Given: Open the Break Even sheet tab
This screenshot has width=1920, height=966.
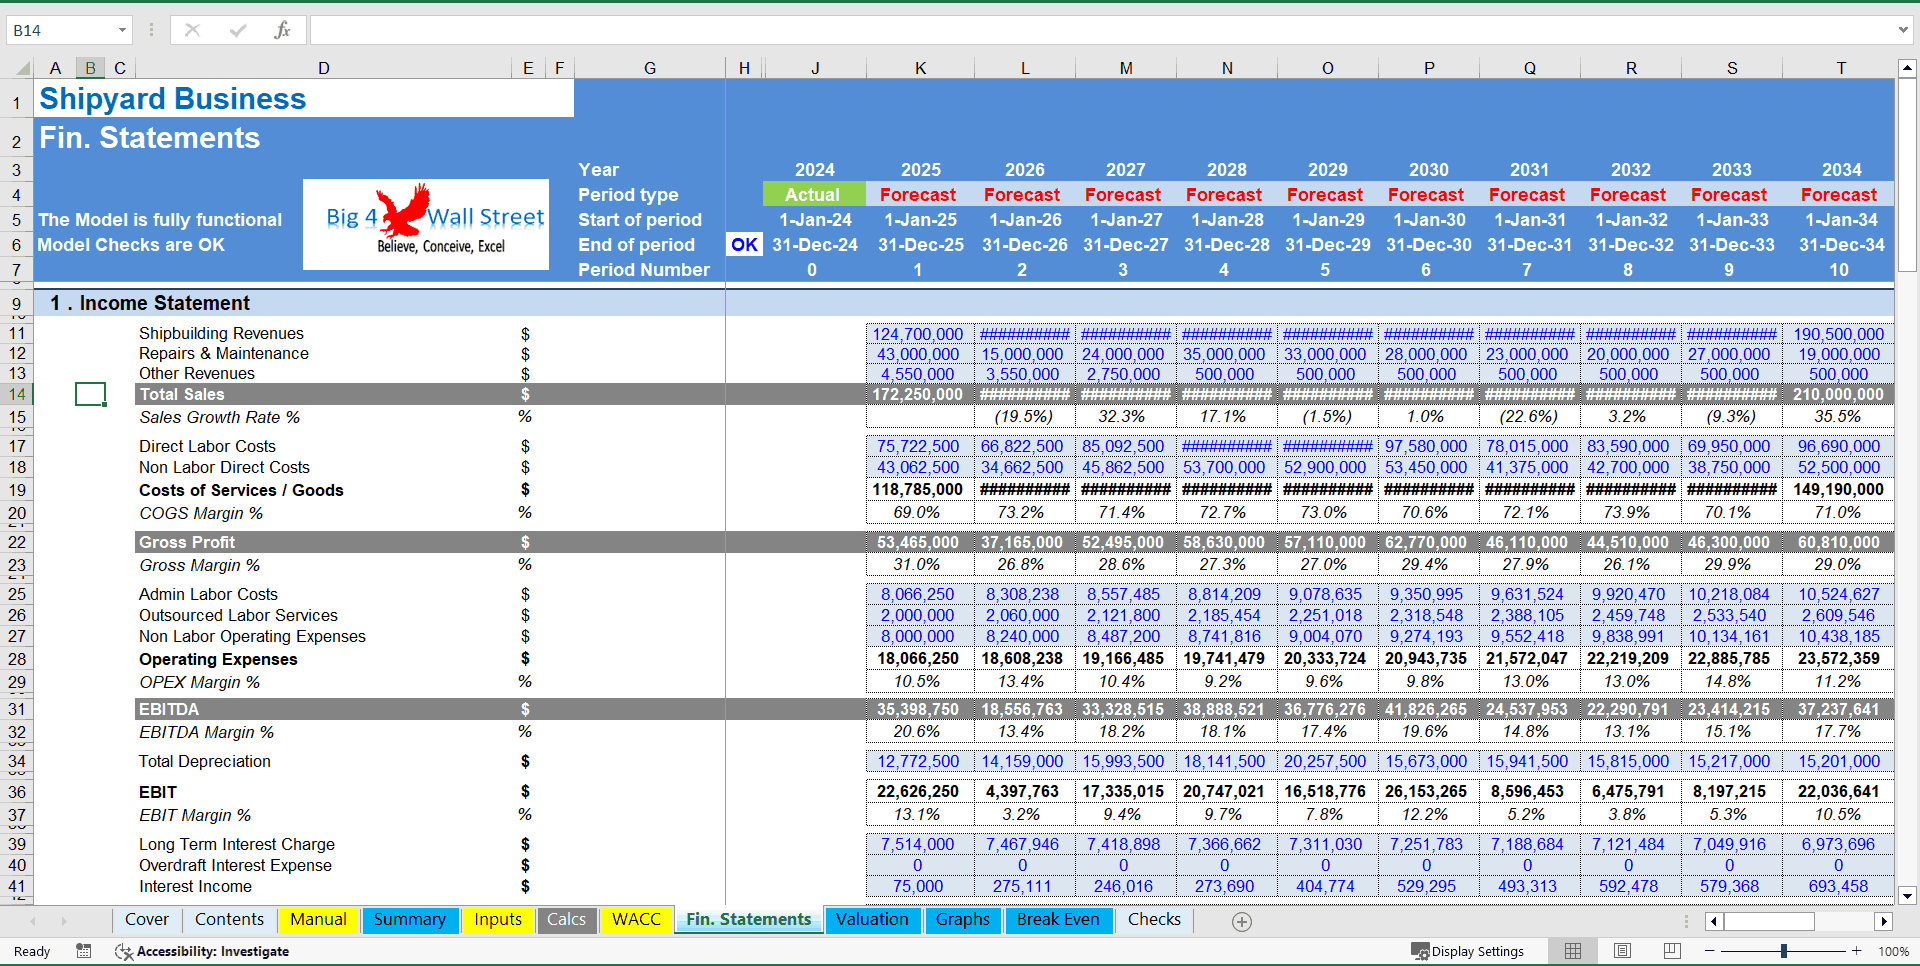Looking at the screenshot, I should pyautogui.click(x=1058, y=919).
